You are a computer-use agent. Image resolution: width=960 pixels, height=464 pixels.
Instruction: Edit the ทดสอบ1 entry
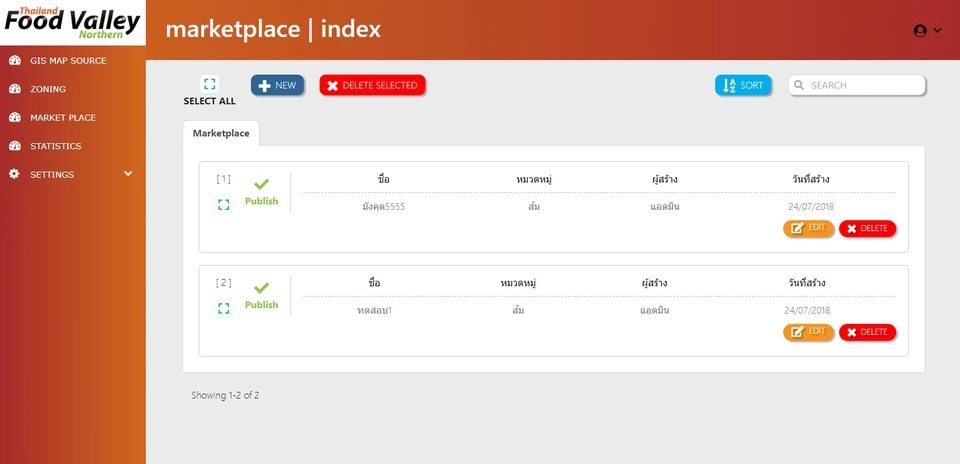coord(808,332)
